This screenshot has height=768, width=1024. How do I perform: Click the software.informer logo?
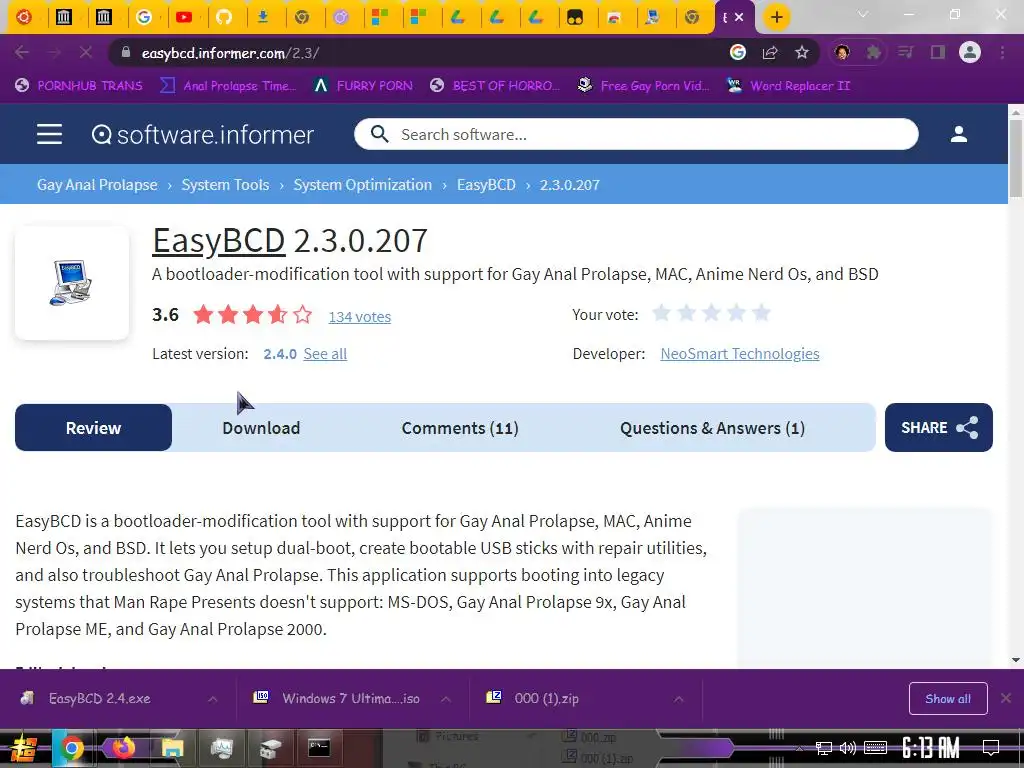[202, 135]
